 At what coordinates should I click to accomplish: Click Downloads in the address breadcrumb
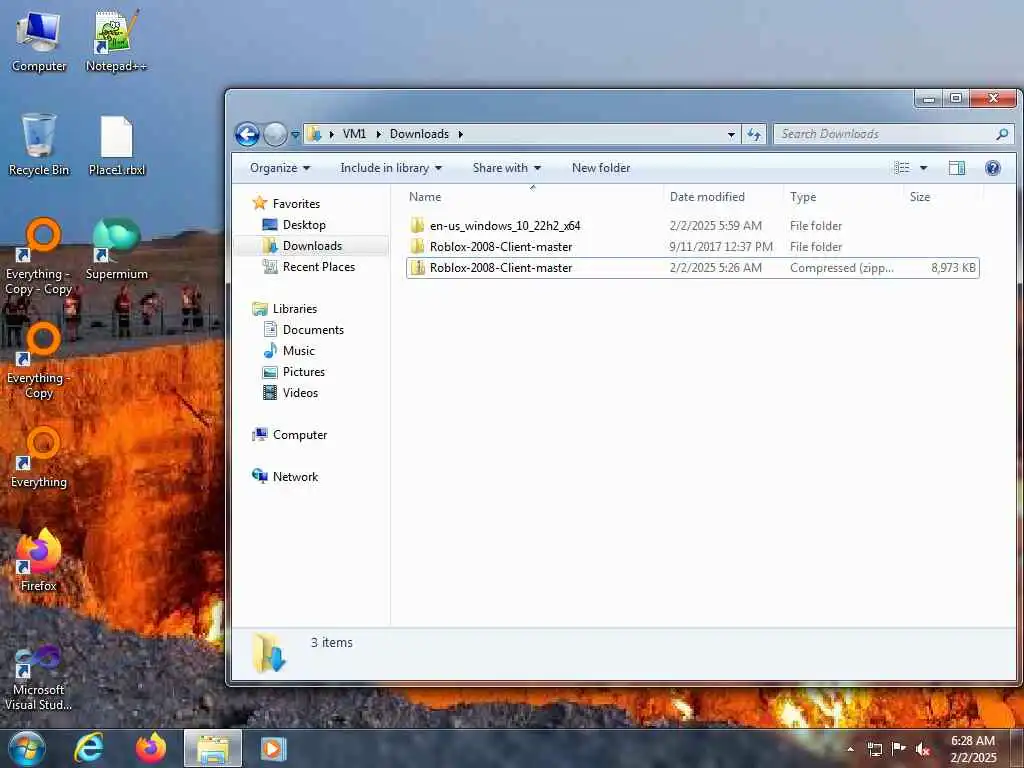(x=419, y=134)
